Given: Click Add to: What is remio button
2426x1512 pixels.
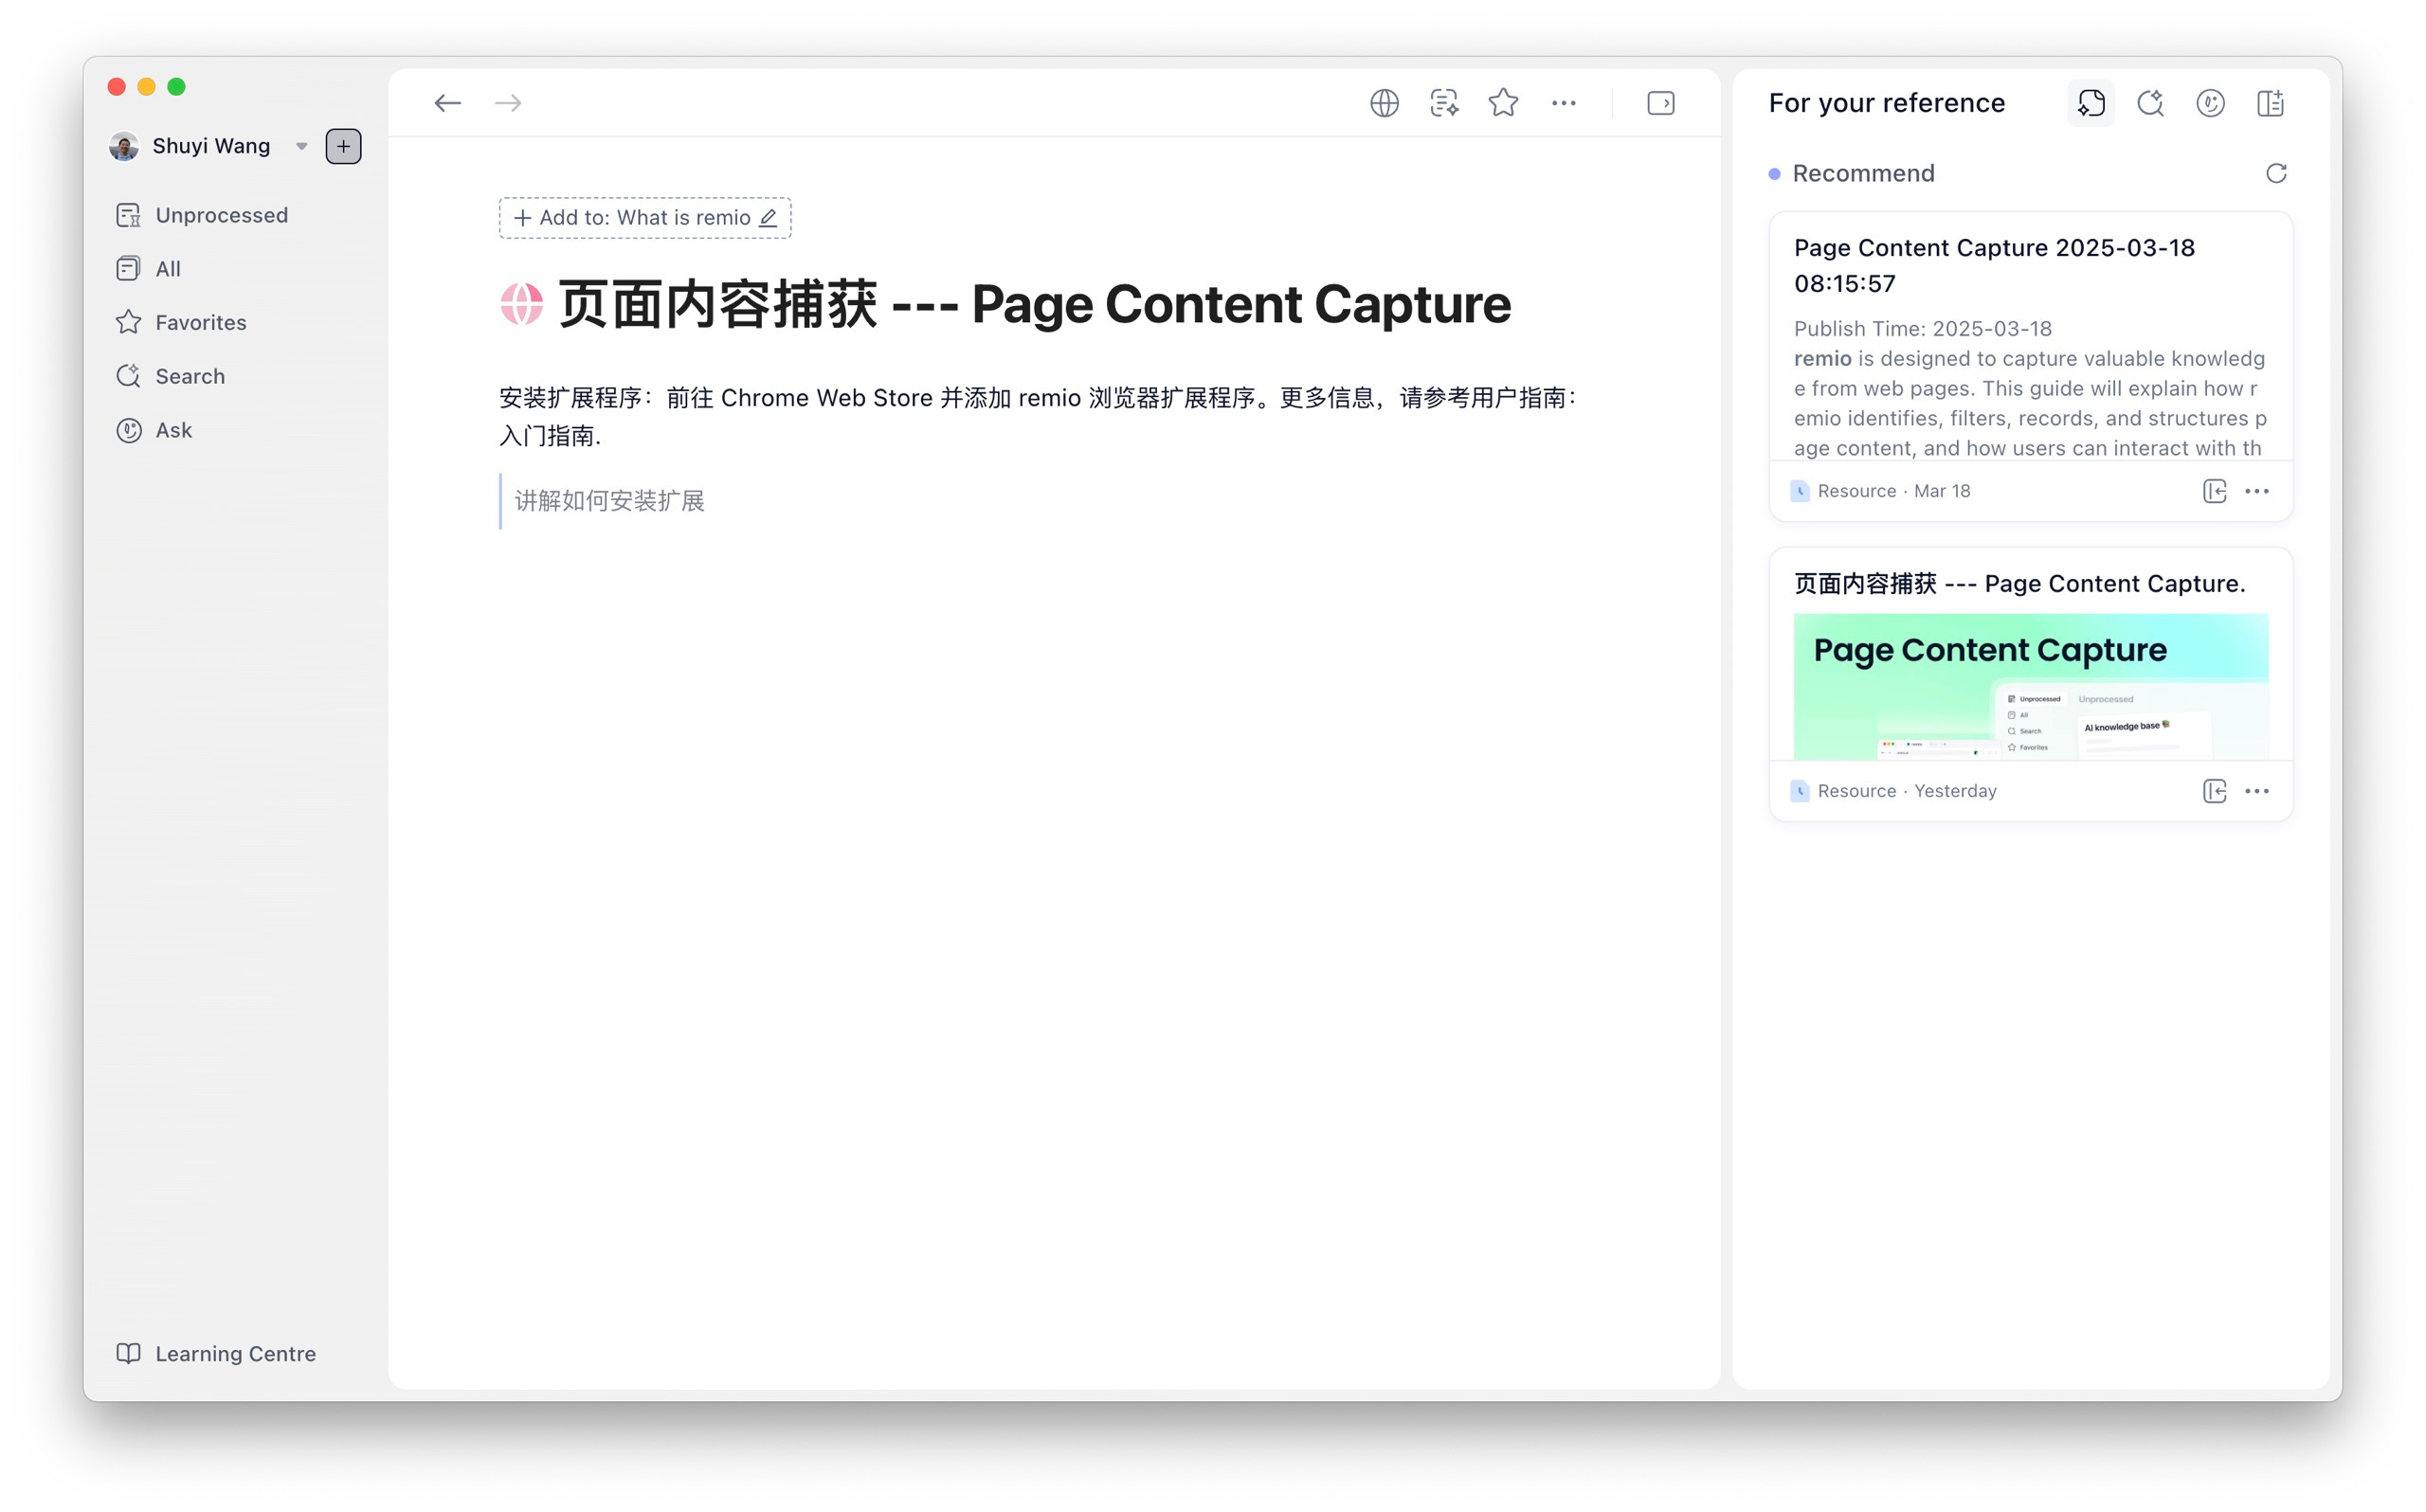Looking at the screenshot, I should coord(645,218).
